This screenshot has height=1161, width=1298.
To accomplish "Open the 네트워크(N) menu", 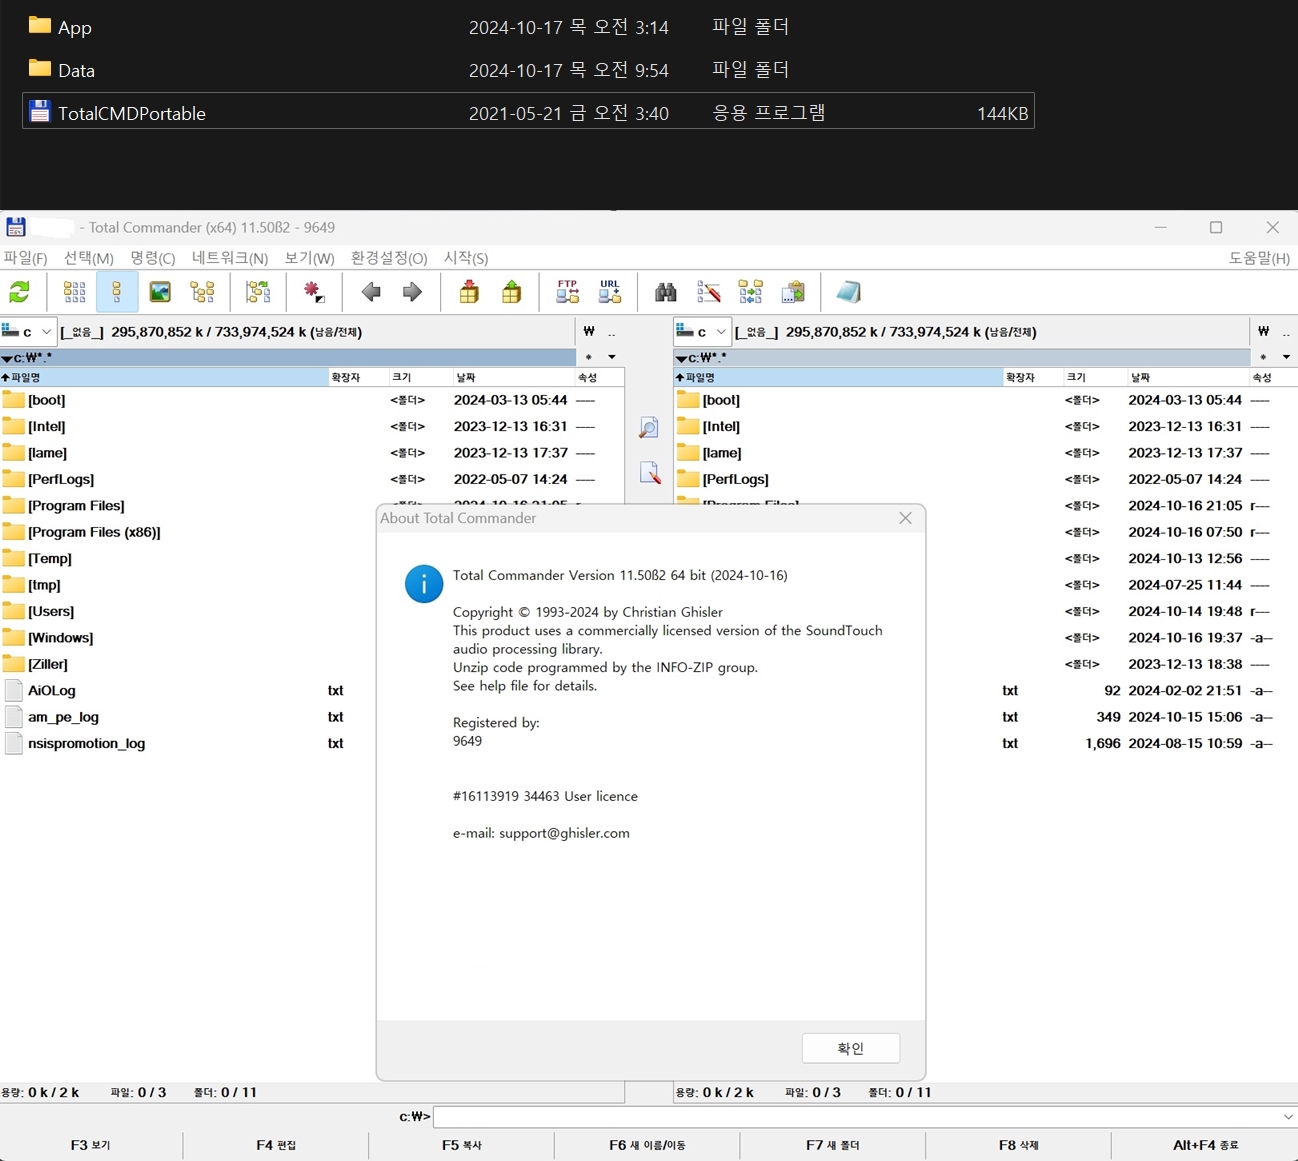I will pyautogui.click(x=229, y=258).
